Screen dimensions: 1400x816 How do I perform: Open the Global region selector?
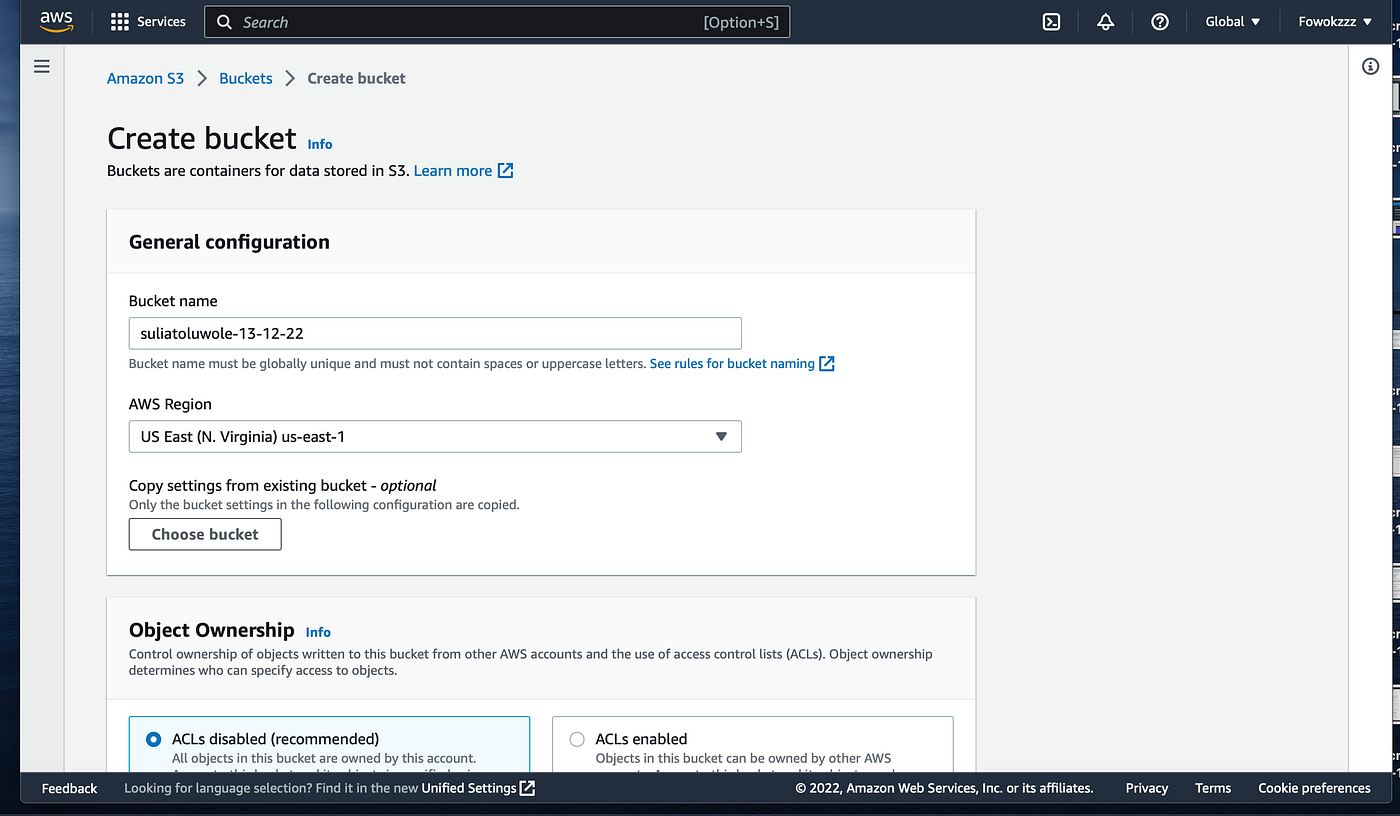coord(1232,22)
